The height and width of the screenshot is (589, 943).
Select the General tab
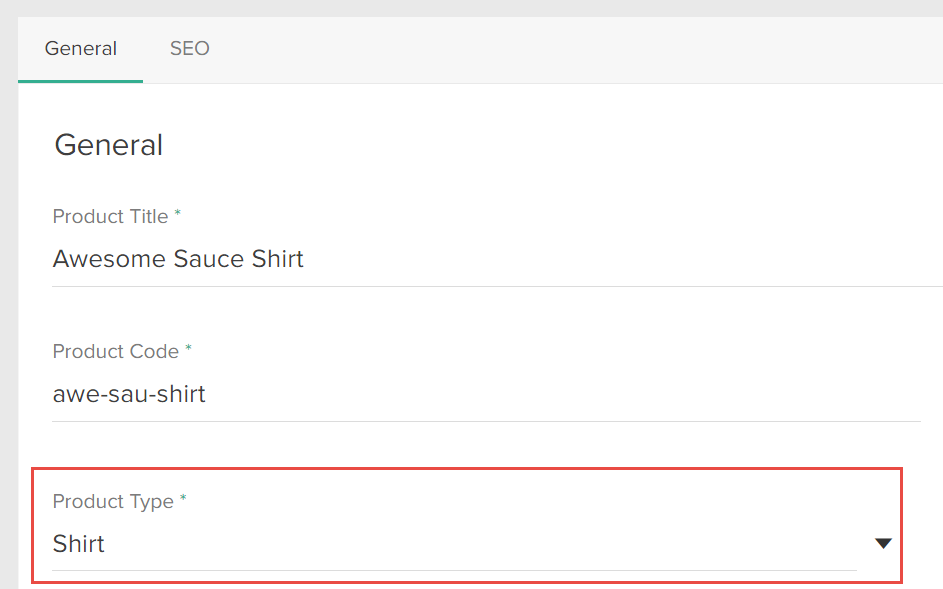coord(80,48)
